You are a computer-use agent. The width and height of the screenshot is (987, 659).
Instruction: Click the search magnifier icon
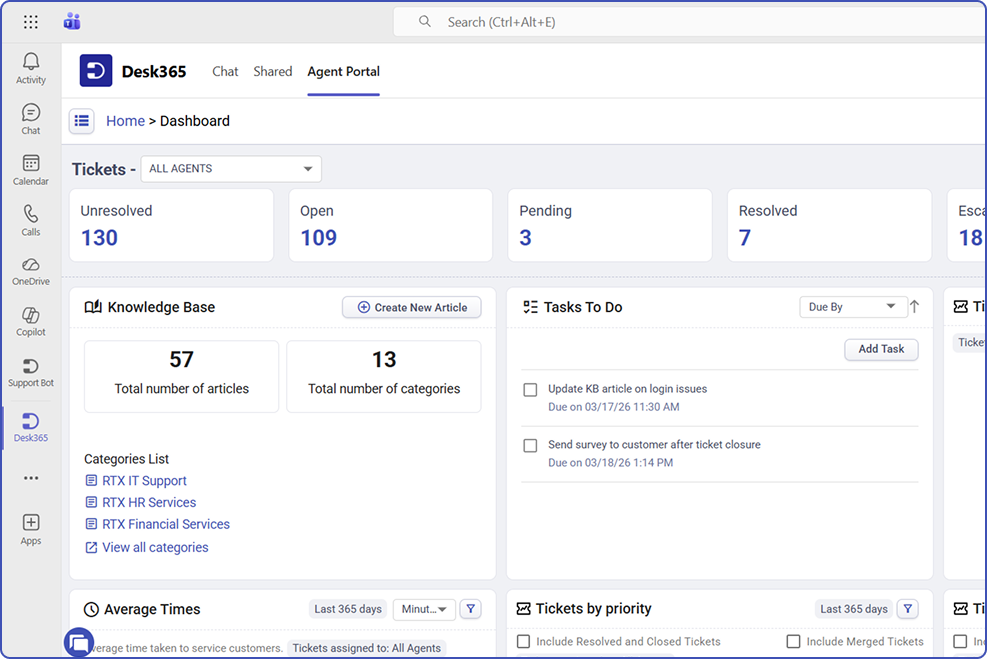click(425, 21)
